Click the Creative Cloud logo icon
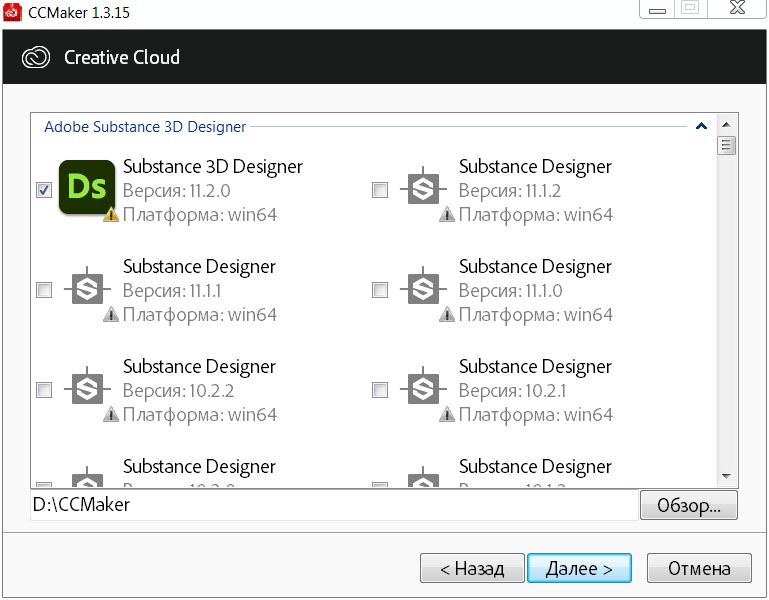Image resolution: width=769 pixels, height=600 pixels. [36, 57]
